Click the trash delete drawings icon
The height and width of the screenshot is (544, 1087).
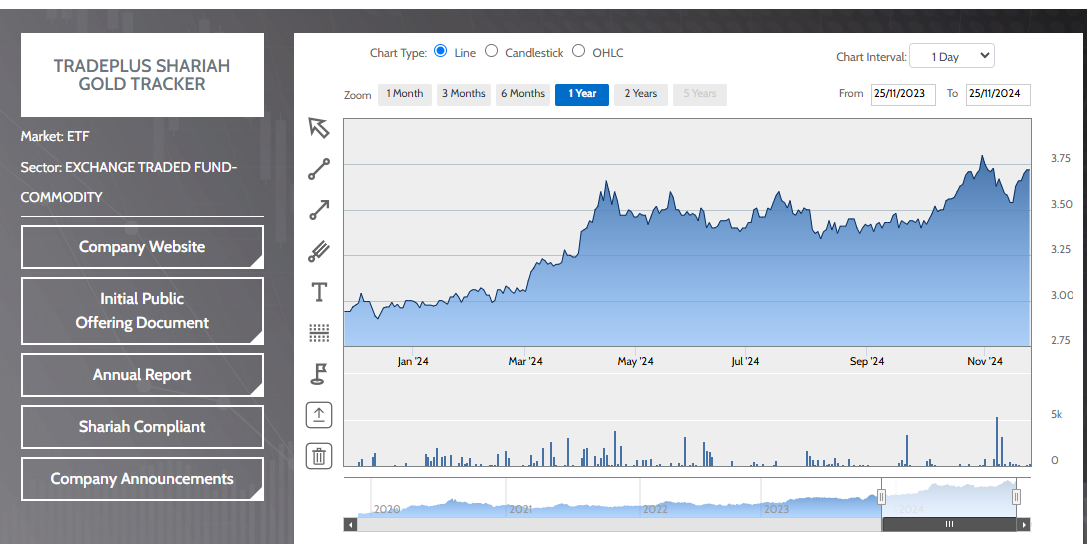pyautogui.click(x=319, y=457)
